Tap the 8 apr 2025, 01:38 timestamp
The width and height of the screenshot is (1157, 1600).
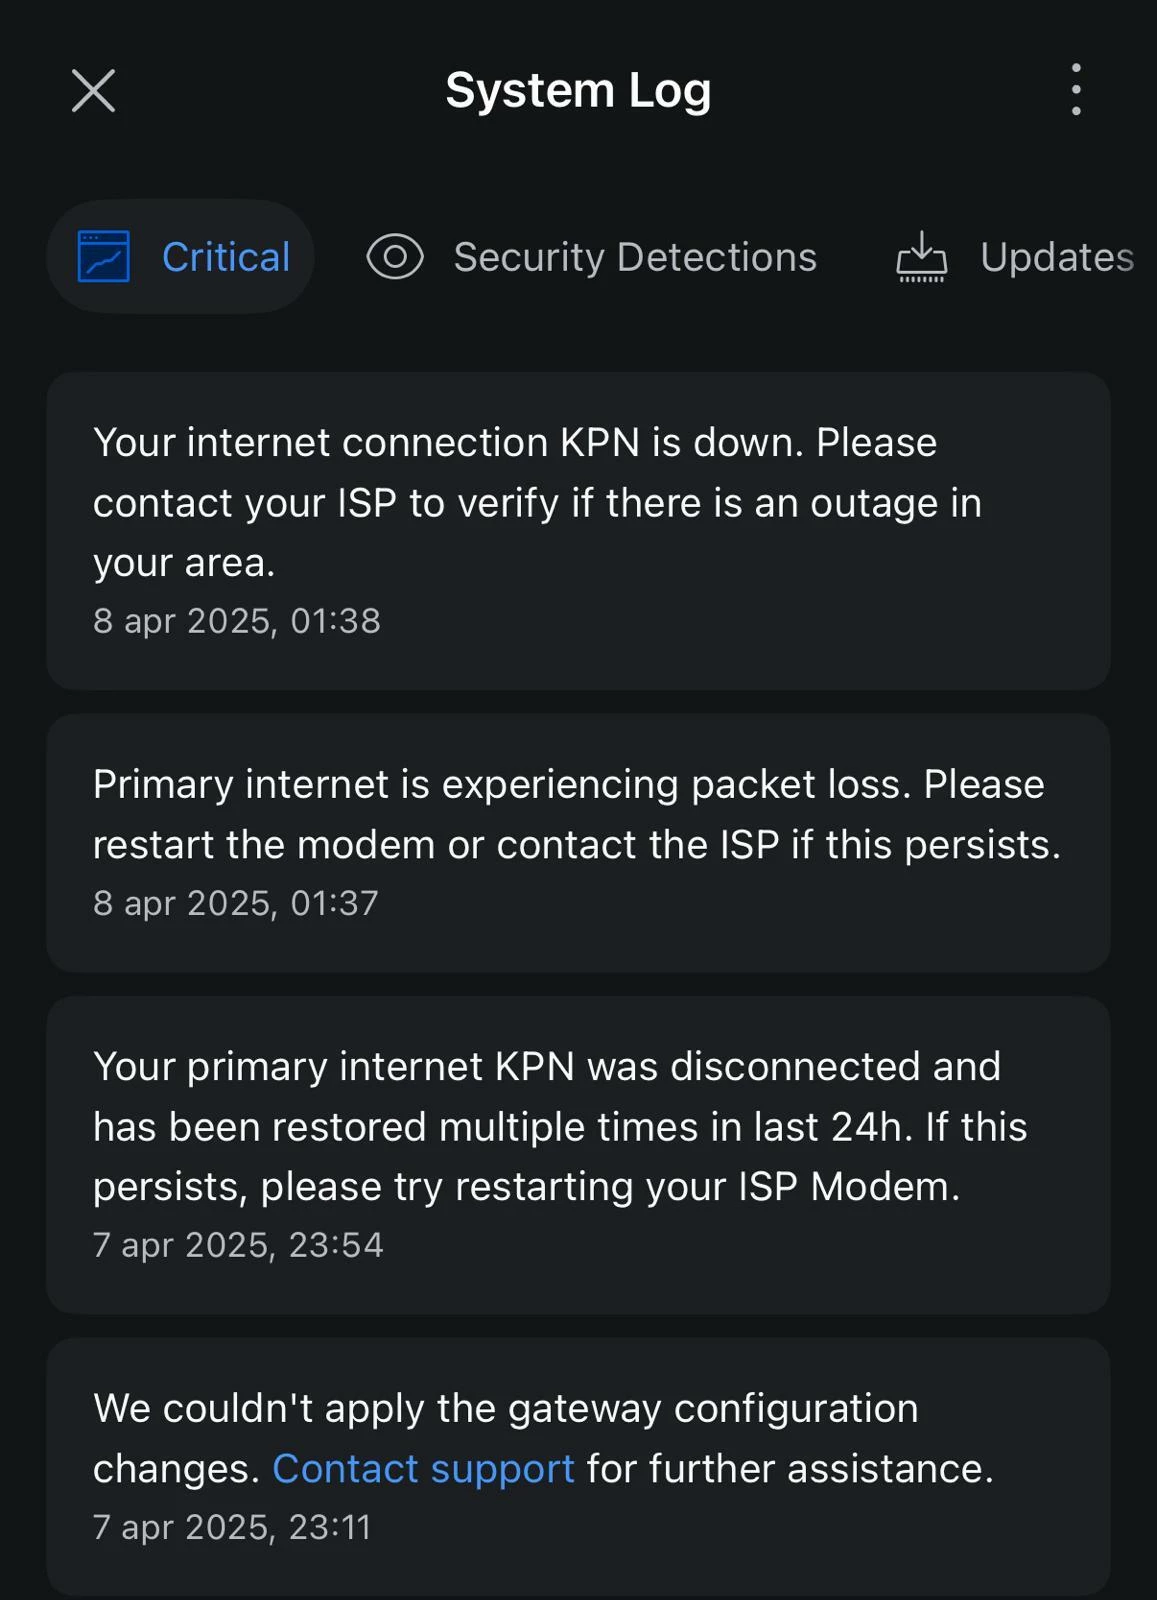click(237, 621)
